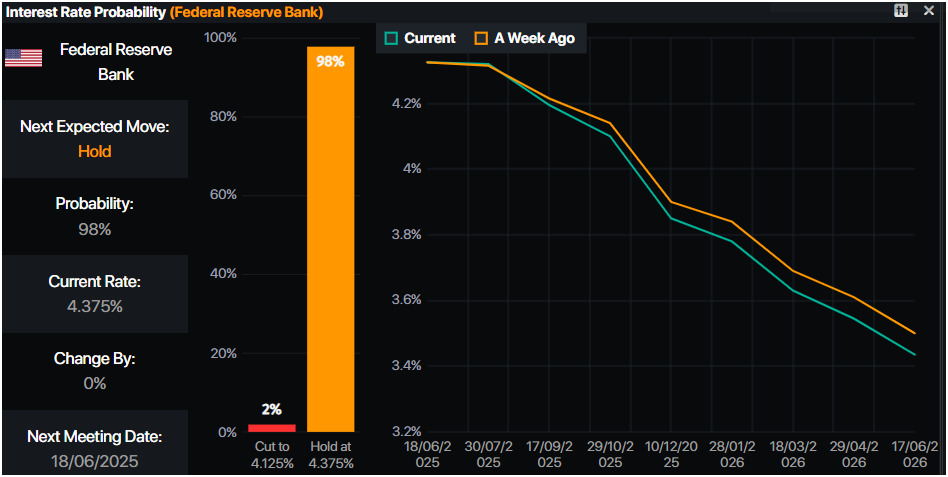Click the '3.4%' y-axis label on line chart
The image size is (948, 477).
pyautogui.click(x=406, y=366)
